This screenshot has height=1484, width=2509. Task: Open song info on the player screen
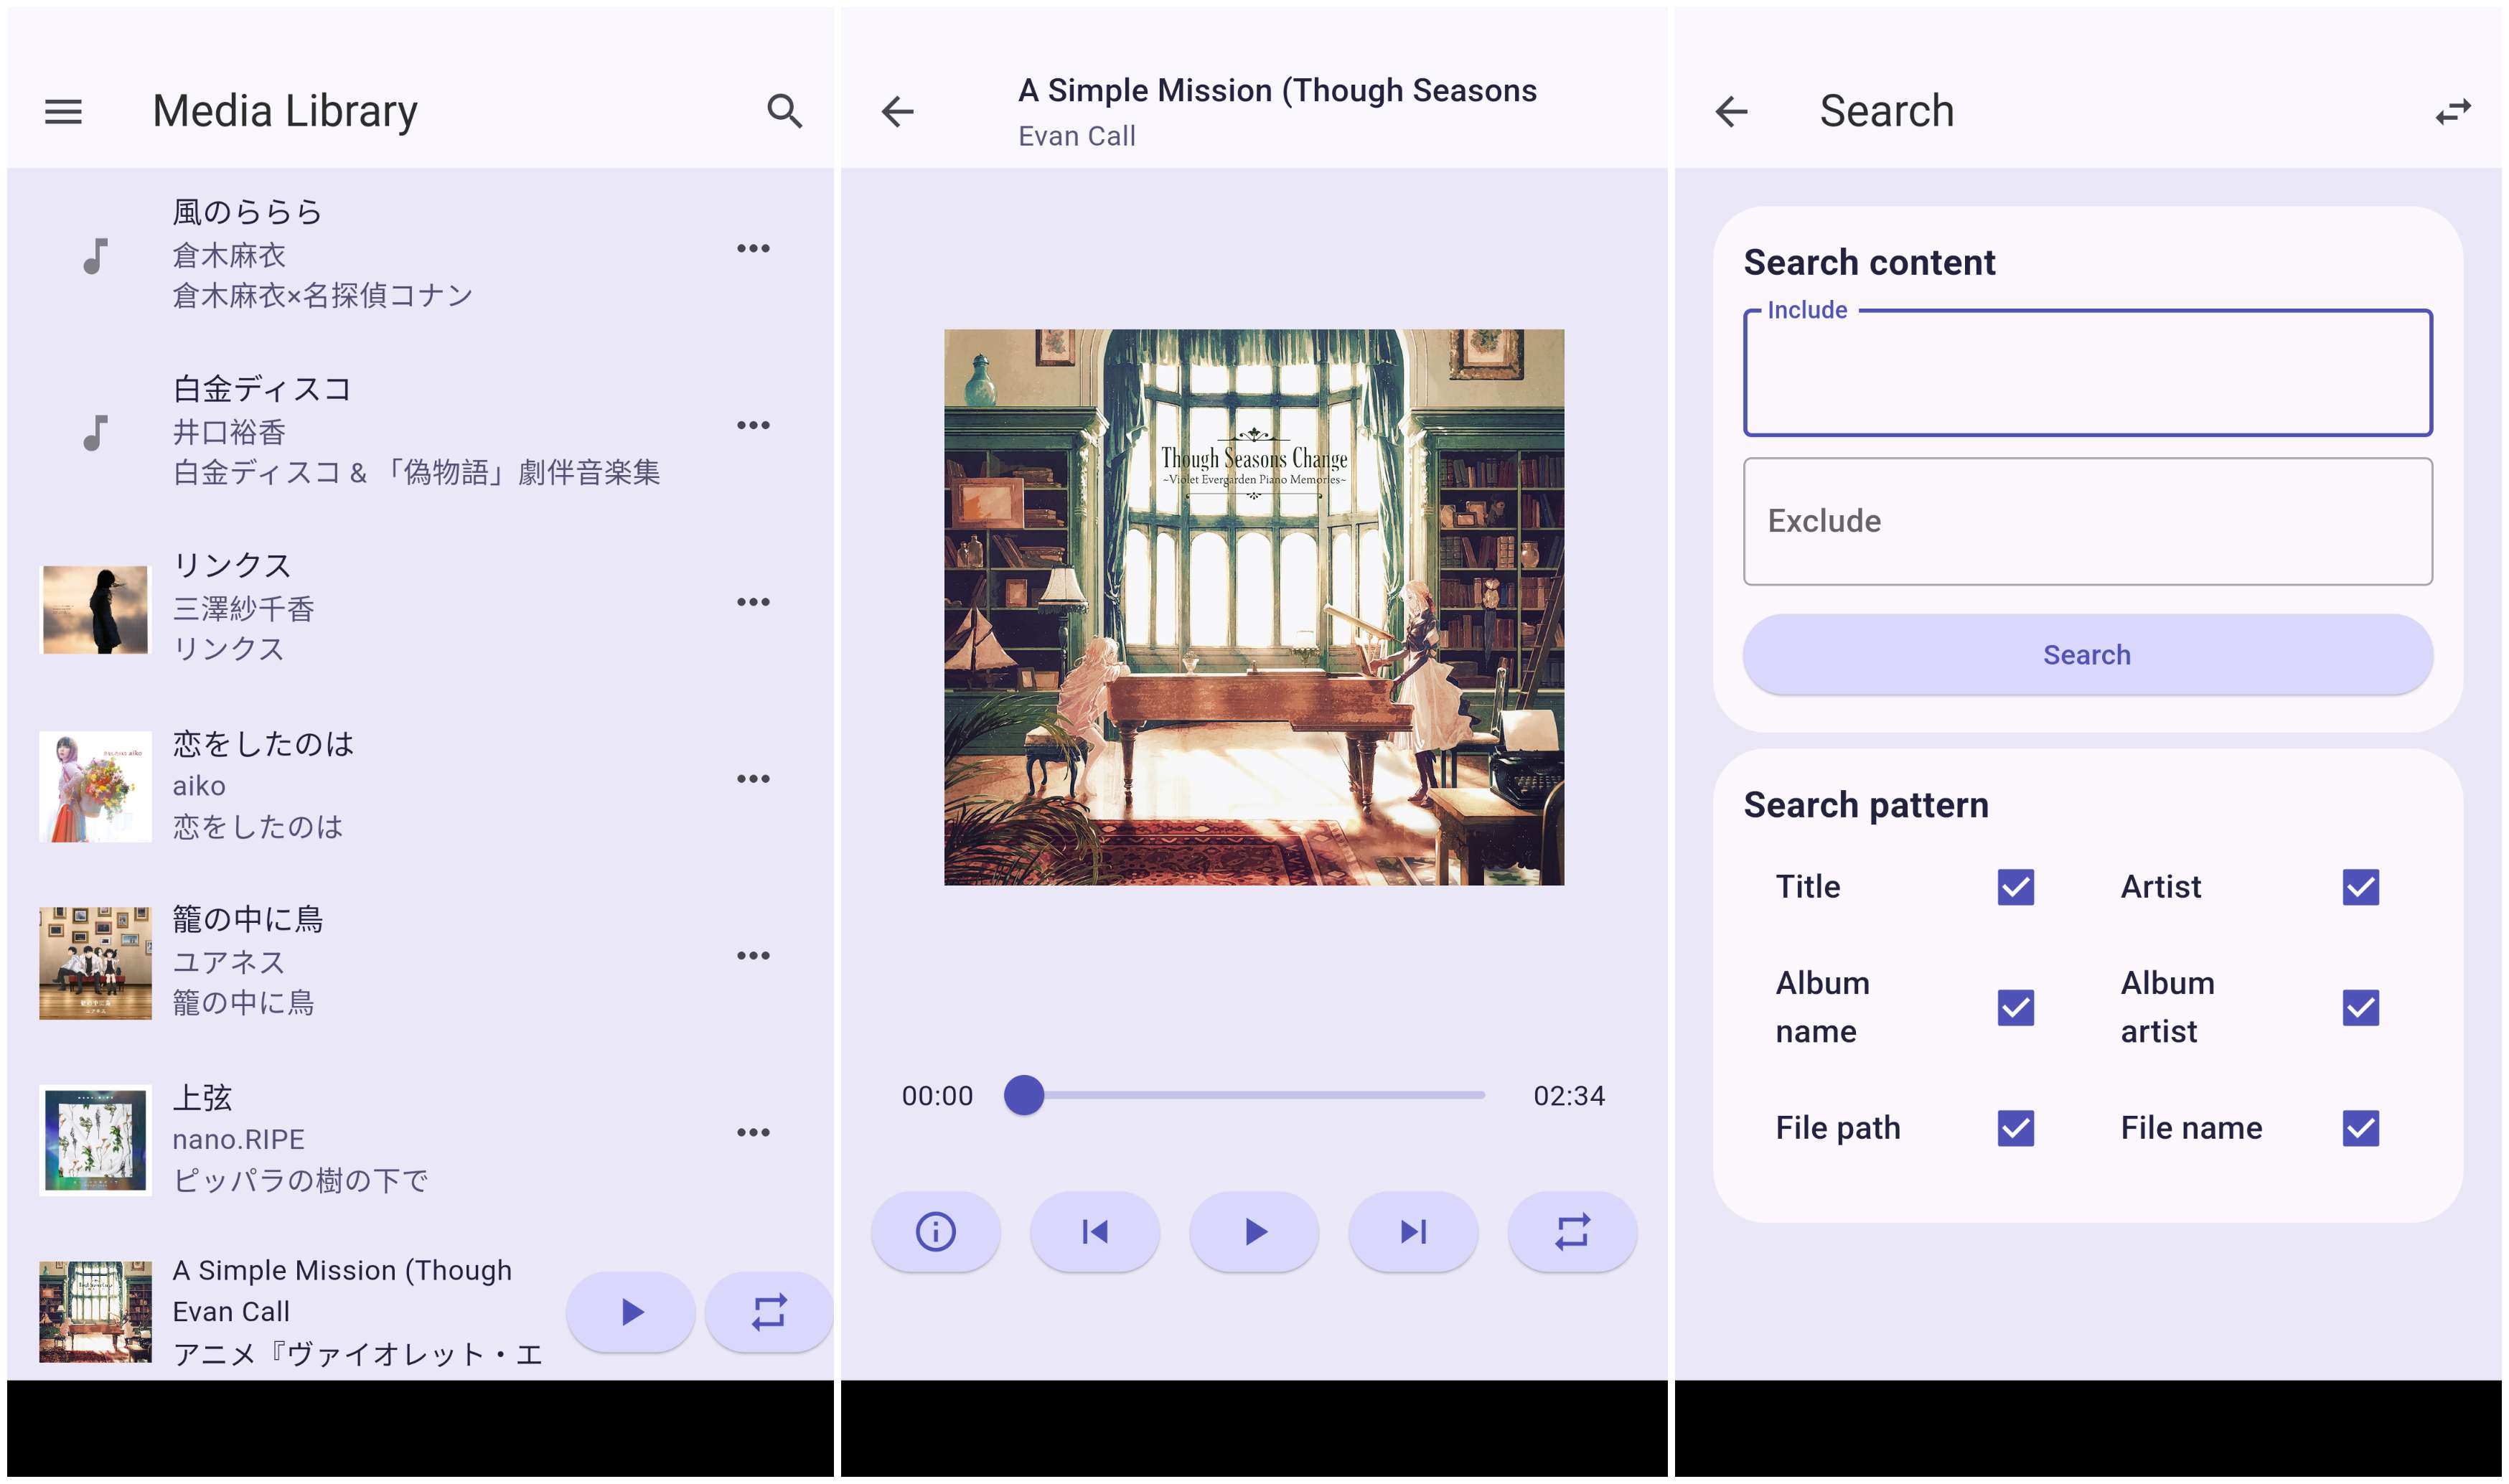pyautogui.click(x=935, y=1231)
